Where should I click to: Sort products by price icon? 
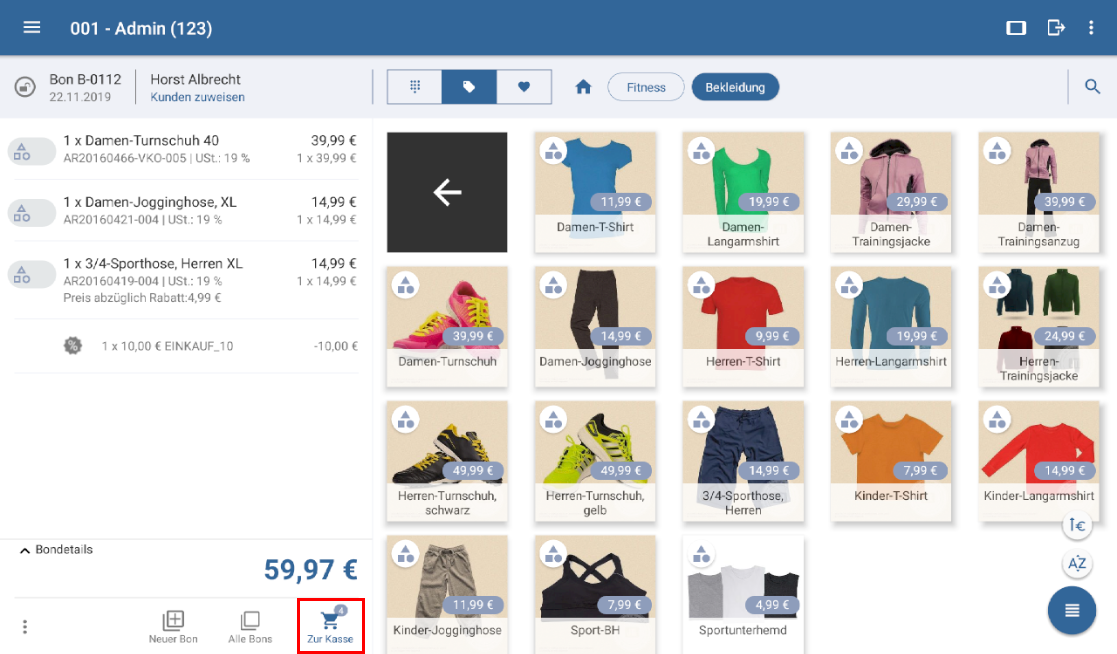pyautogui.click(x=1077, y=525)
